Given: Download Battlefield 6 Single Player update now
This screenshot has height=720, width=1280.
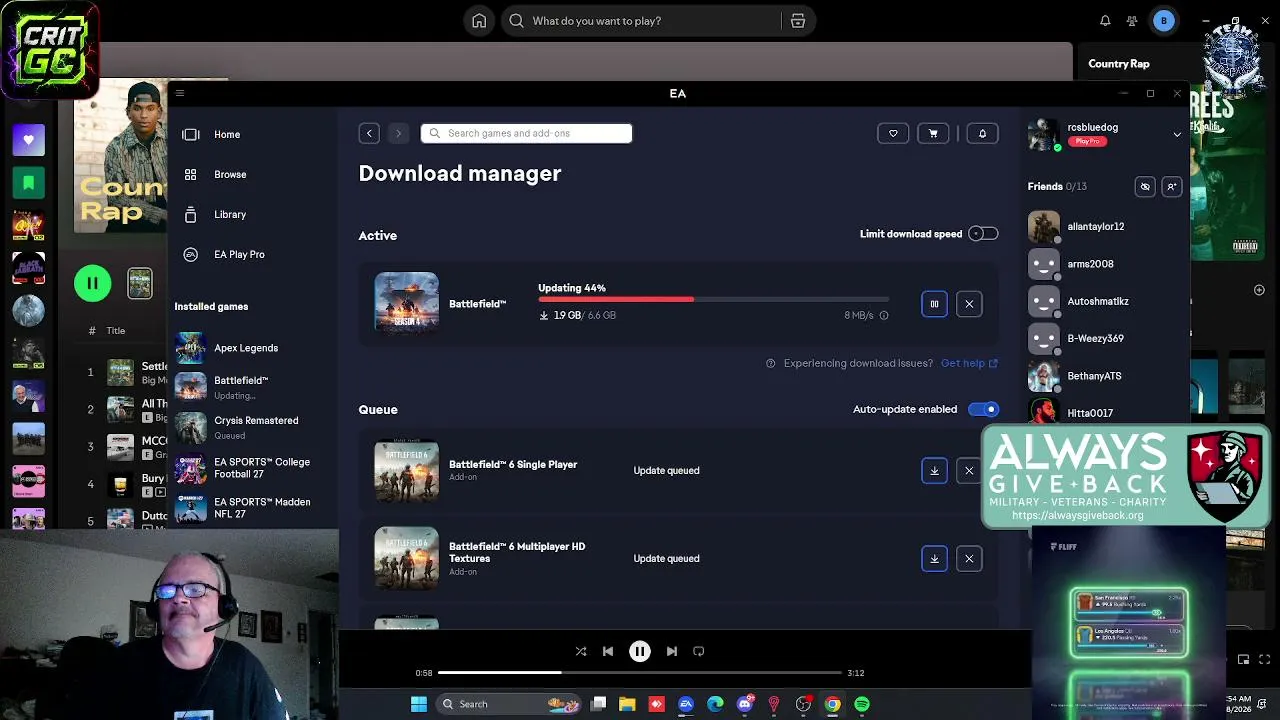Looking at the screenshot, I should pyautogui.click(x=934, y=471).
